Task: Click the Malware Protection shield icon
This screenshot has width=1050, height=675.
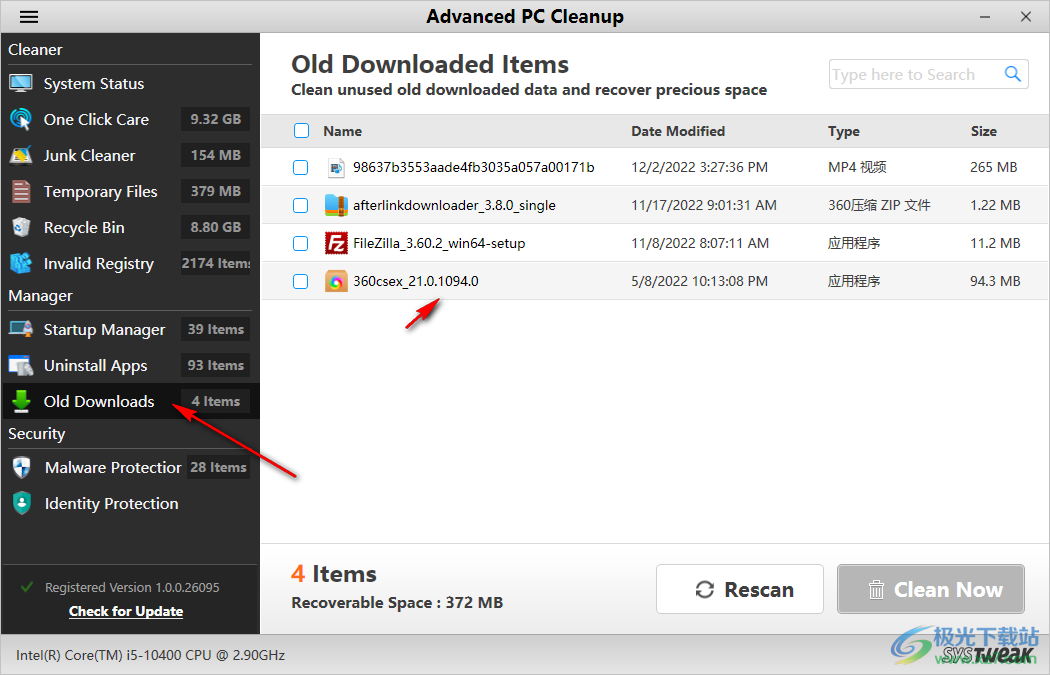Action: [x=21, y=467]
